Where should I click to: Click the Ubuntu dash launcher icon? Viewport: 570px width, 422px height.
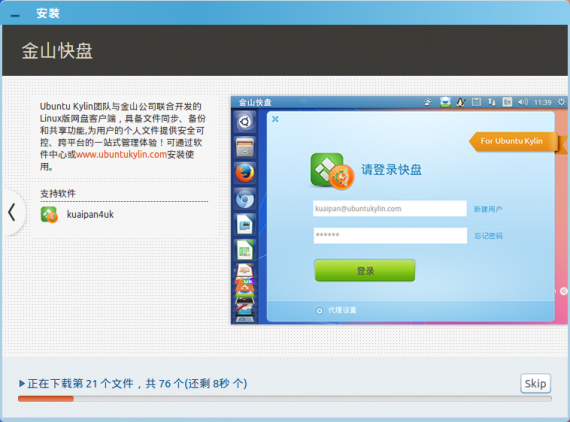(x=245, y=121)
